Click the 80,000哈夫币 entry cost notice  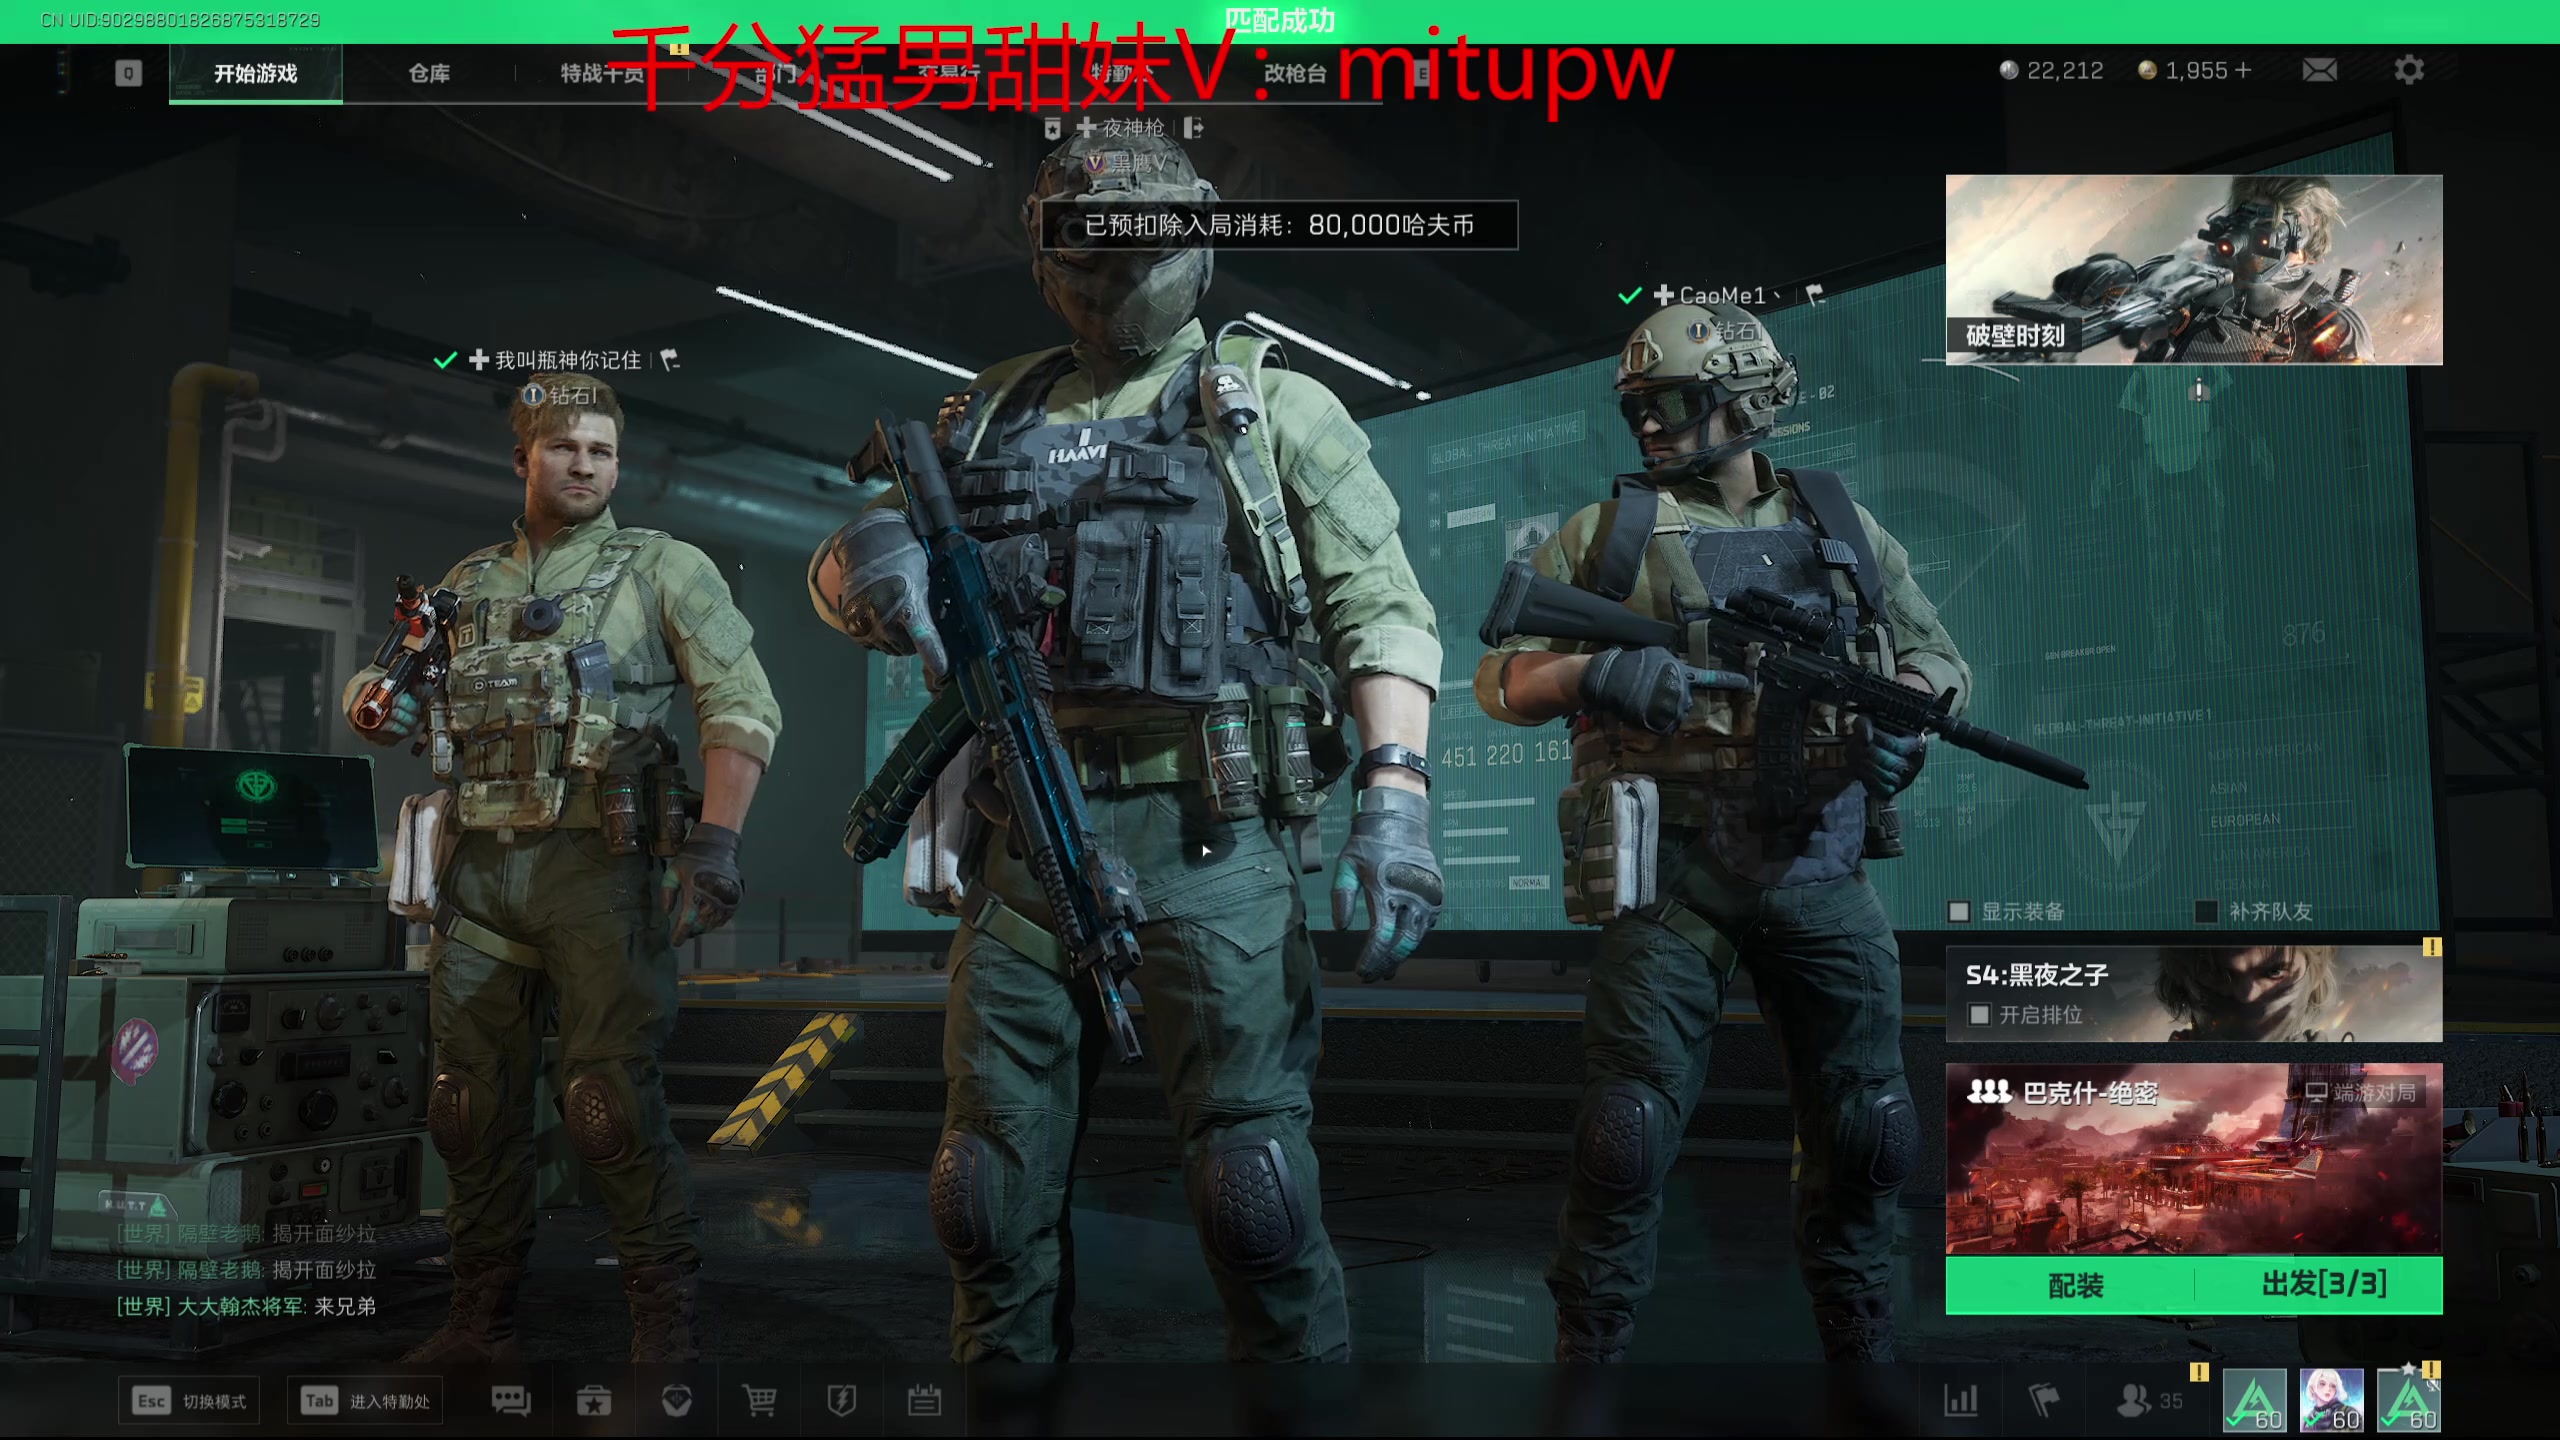coord(1279,225)
